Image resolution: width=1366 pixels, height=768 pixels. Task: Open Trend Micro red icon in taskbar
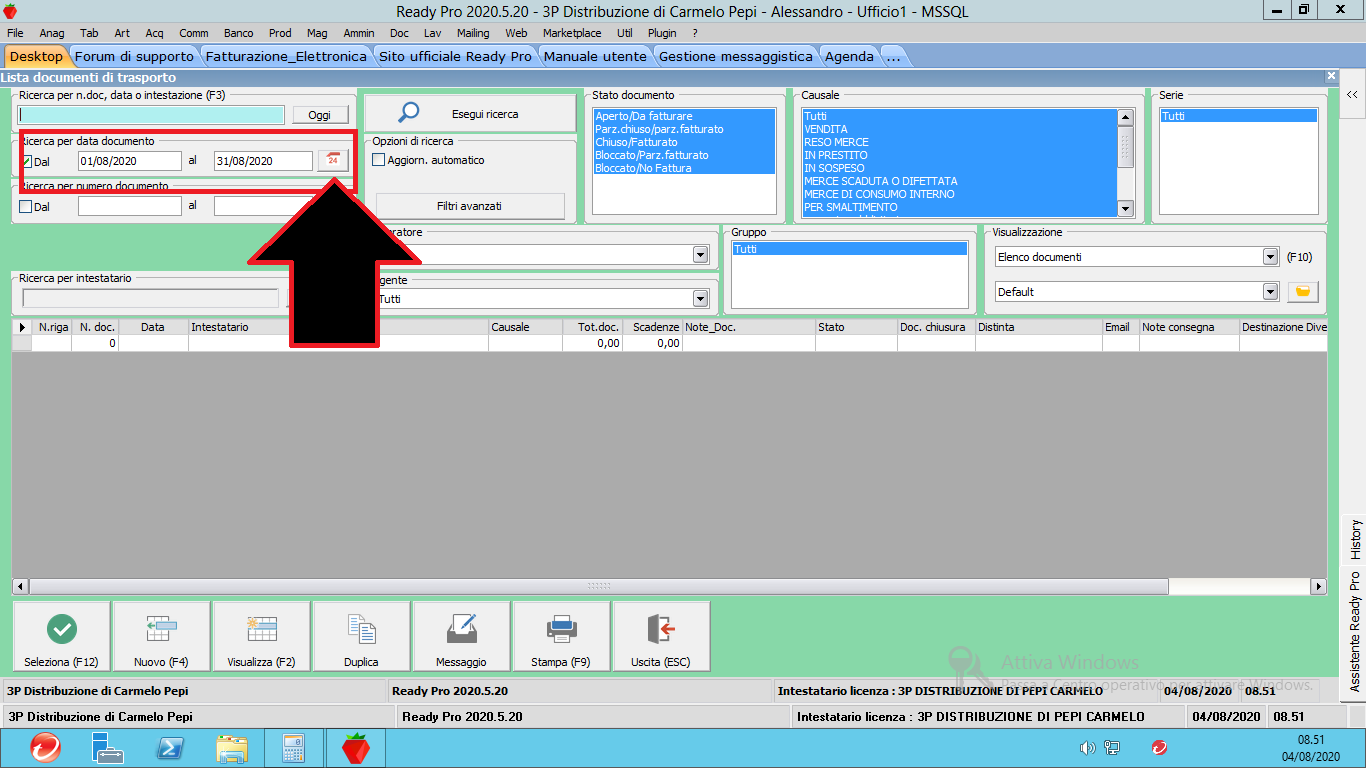coord(44,748)
